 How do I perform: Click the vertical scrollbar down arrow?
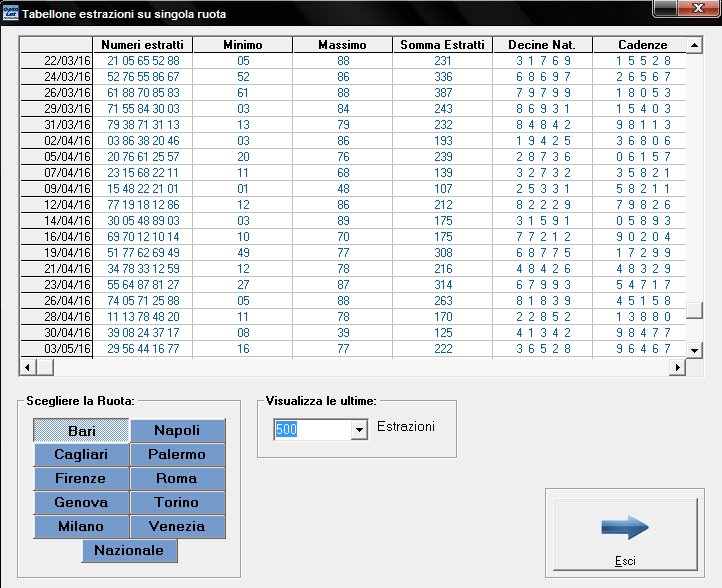click(694, 350)
